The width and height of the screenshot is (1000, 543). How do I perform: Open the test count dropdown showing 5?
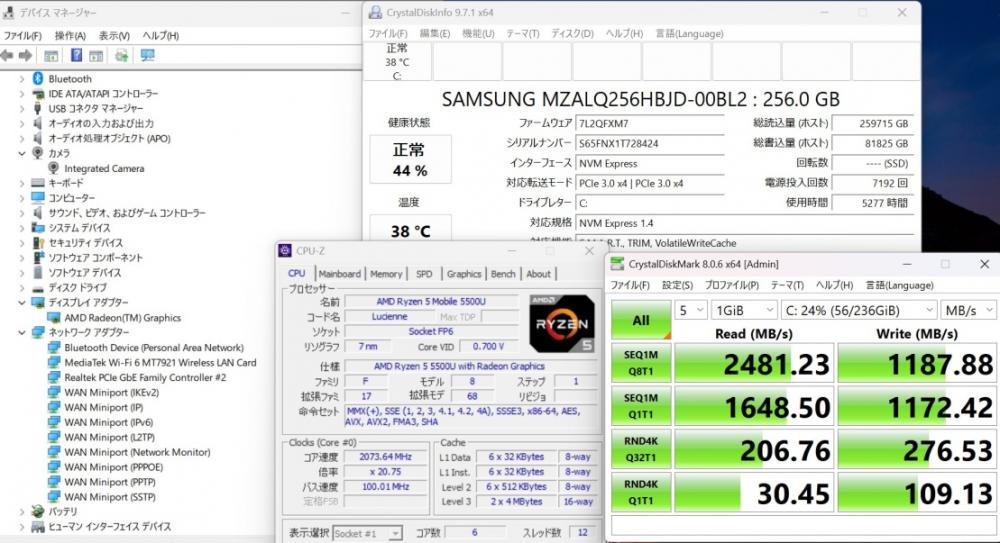click(x=691, y=310)
